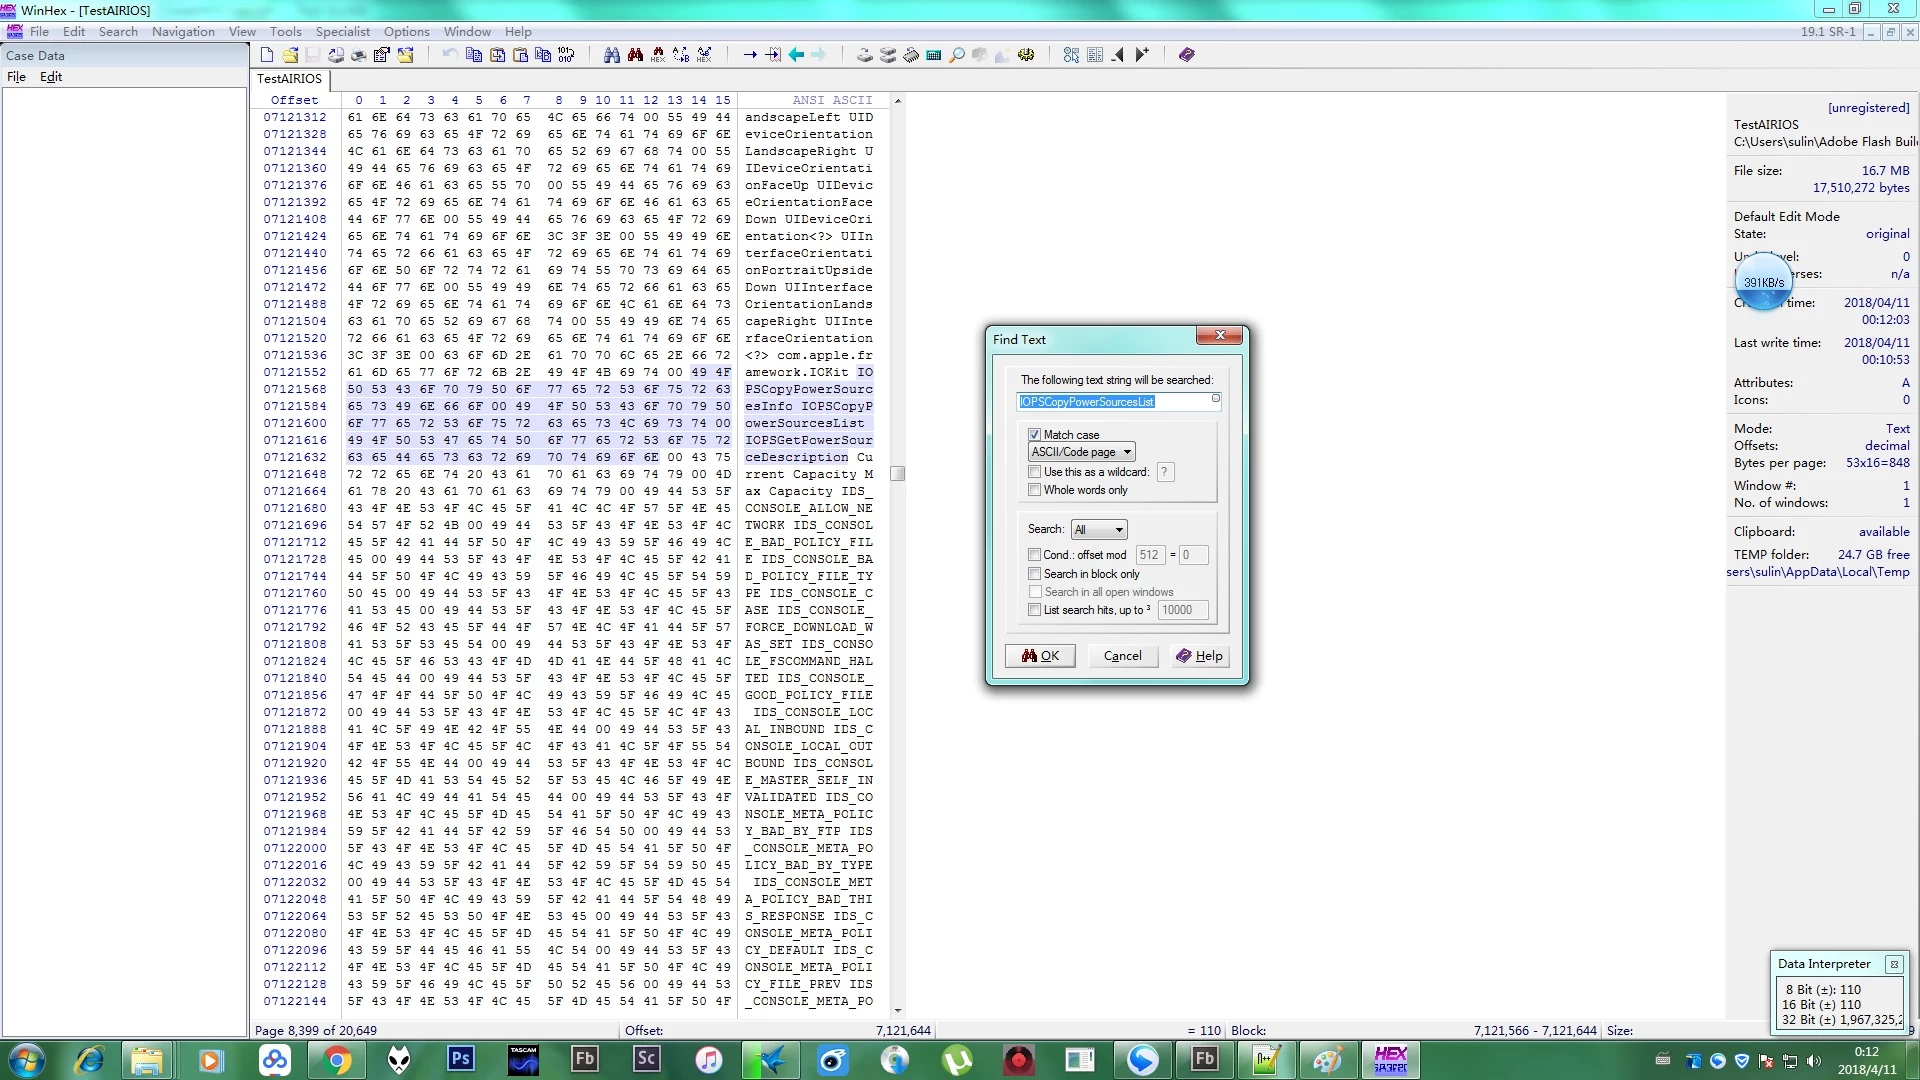Screen dimensions: 1920x1080
Task: Open the ASCII/Code page dropdown
Action: coord(1082,452)
